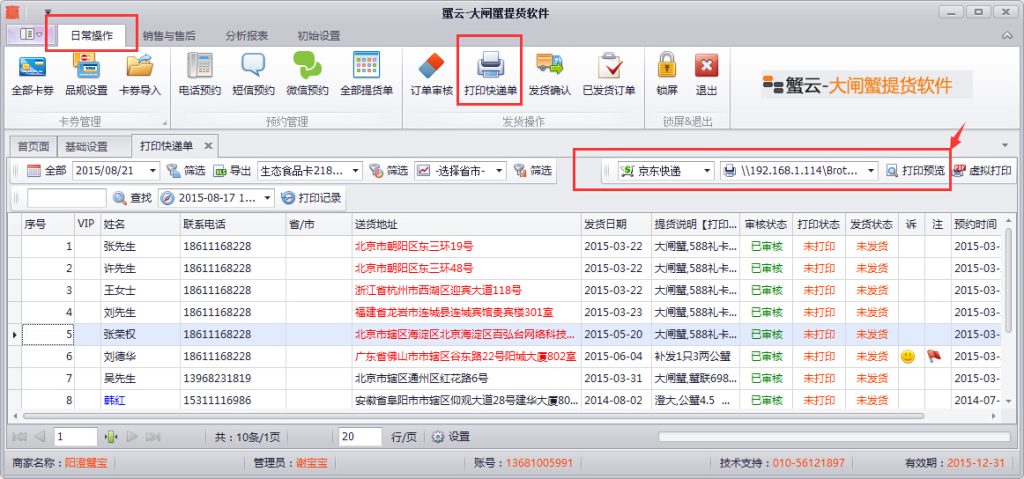Collapse the ribbon chevron

coord(1008,36)
